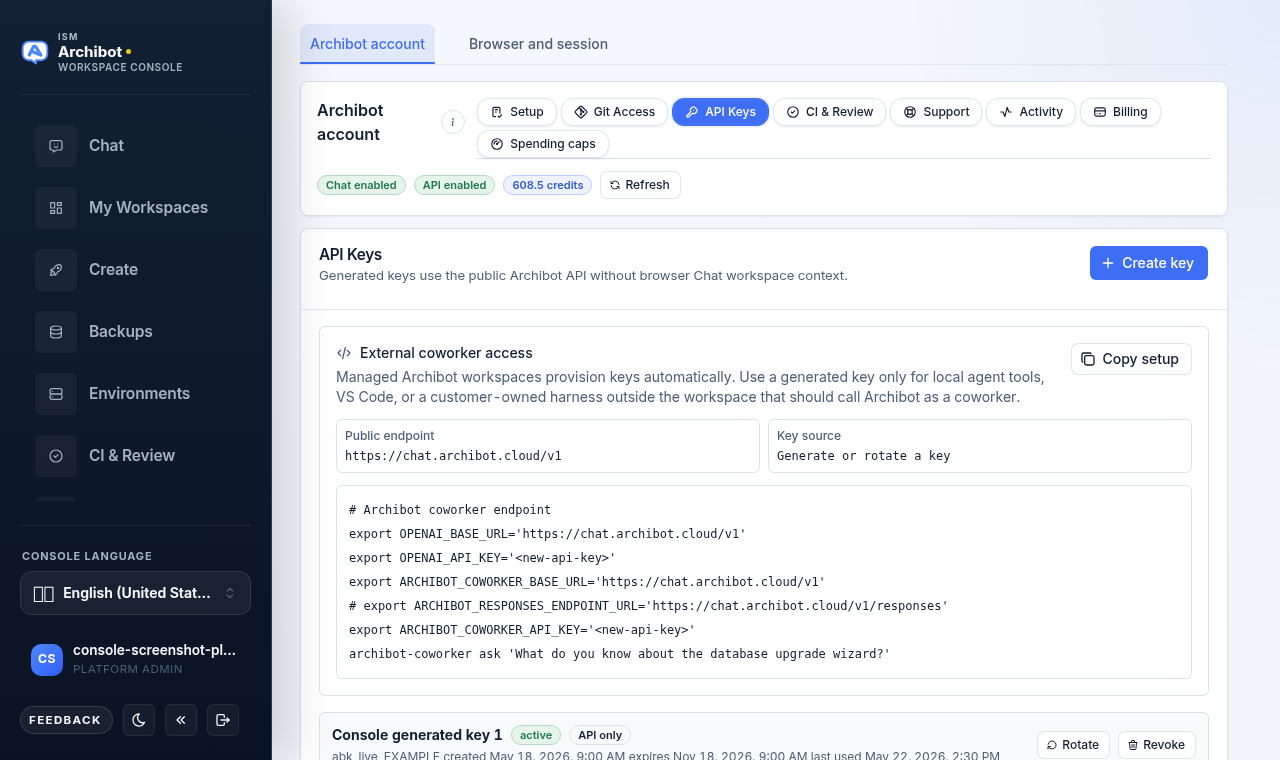Click the sign out icon
Image resolution: width=1280 pixels, height=760 pixels.
pyautogui.click(x=223, y=720)
